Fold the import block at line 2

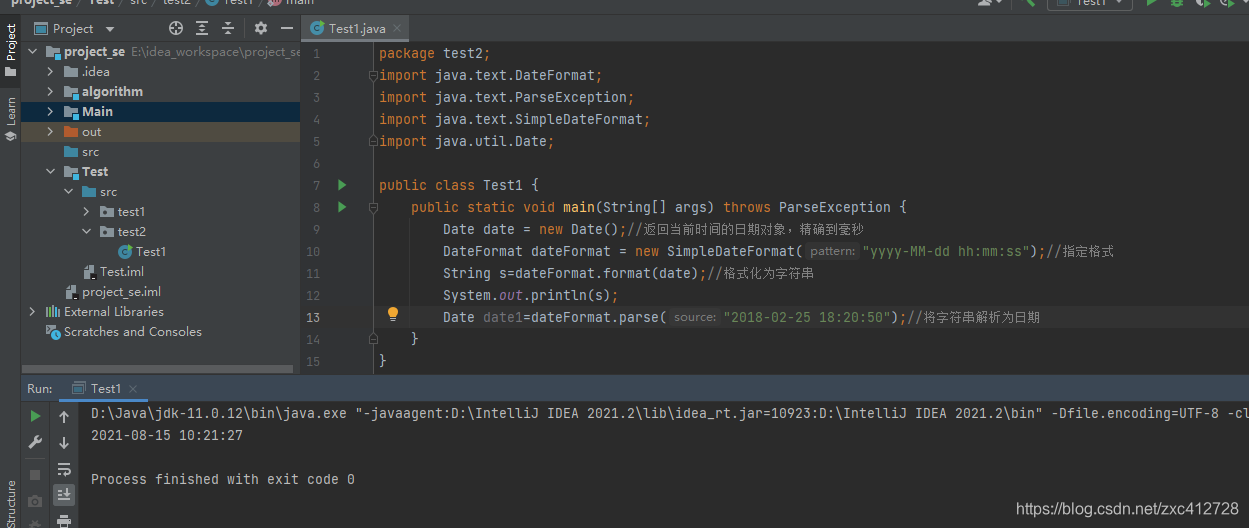click(x=373, y=76)
